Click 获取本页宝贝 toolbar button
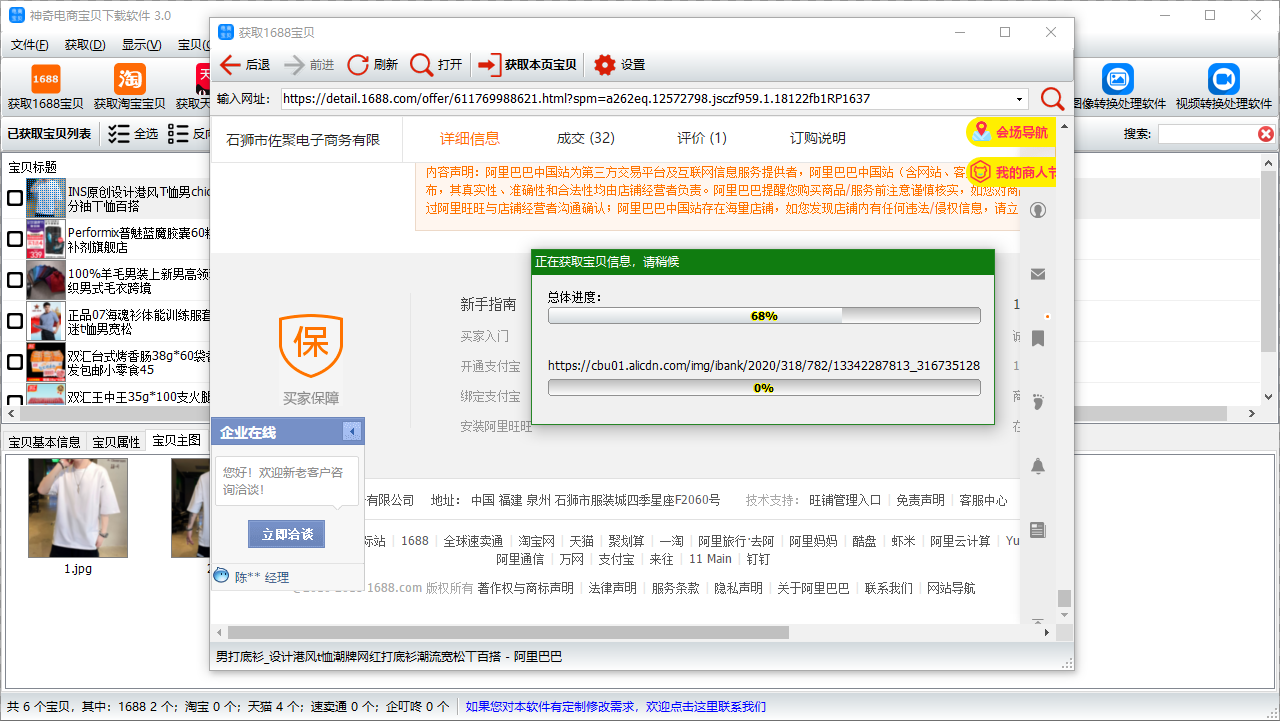 (528, 65)
